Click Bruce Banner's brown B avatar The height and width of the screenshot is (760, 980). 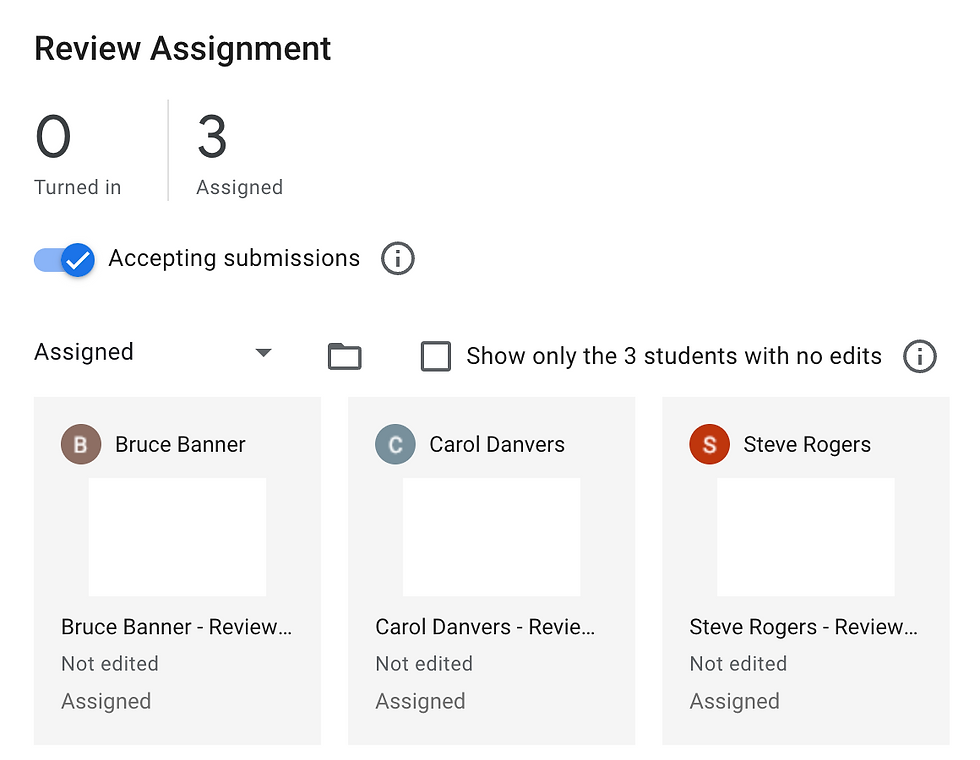(x=81, y=444)
